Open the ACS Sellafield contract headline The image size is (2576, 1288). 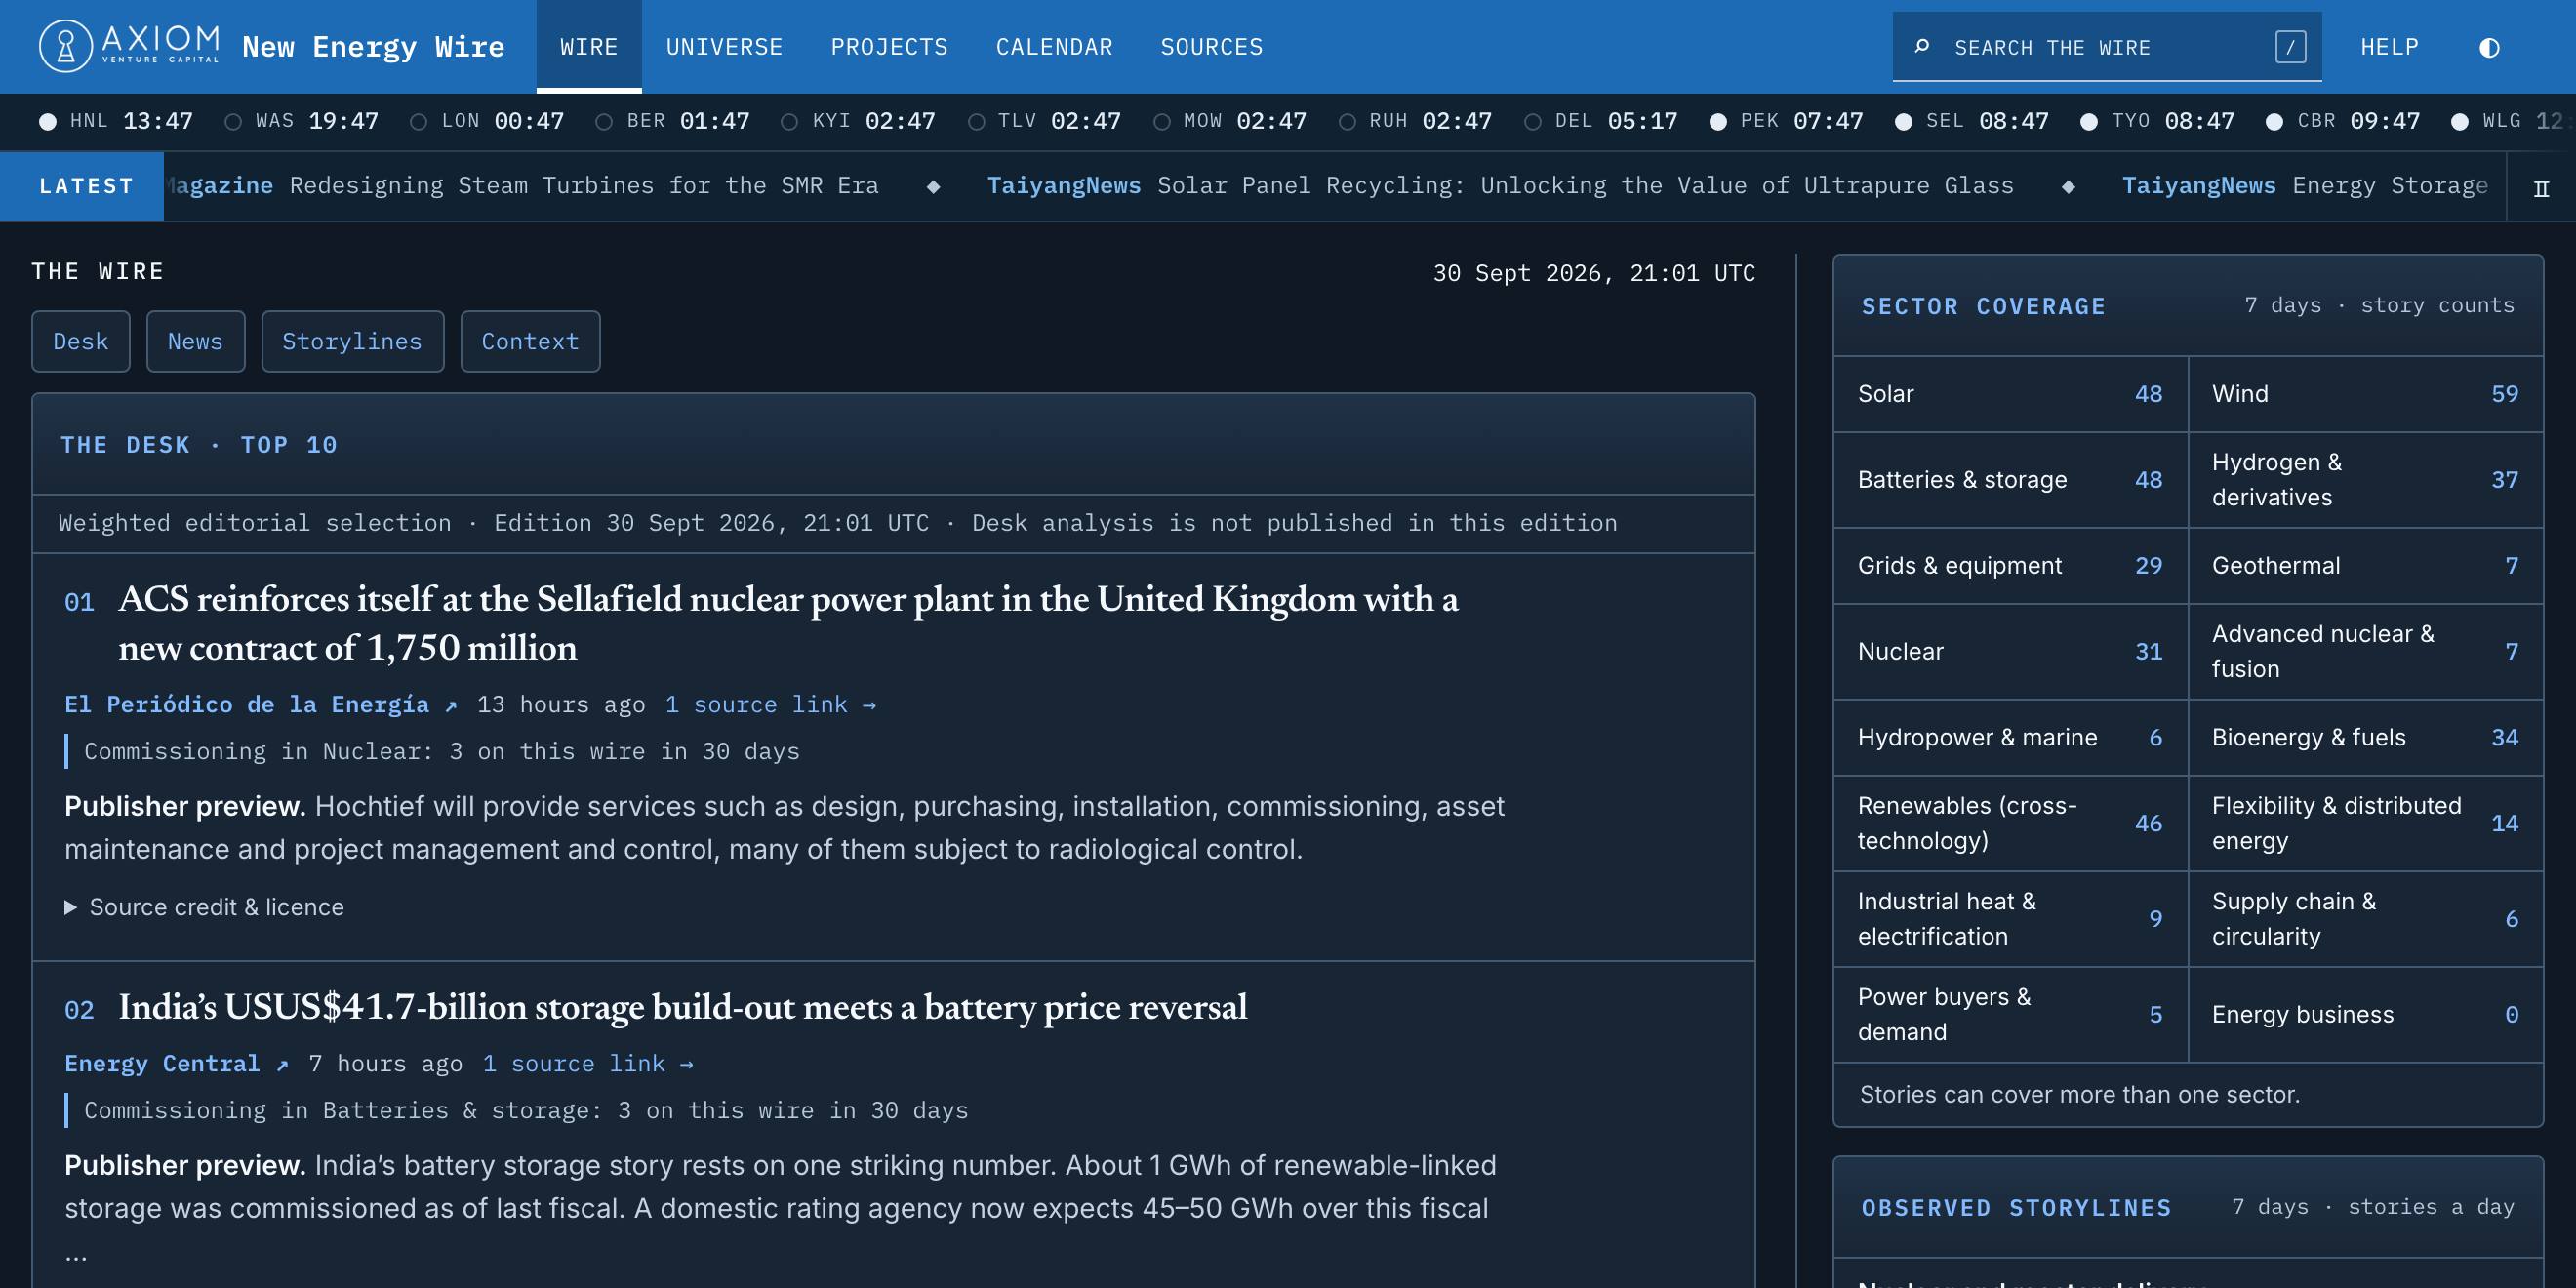788,623
